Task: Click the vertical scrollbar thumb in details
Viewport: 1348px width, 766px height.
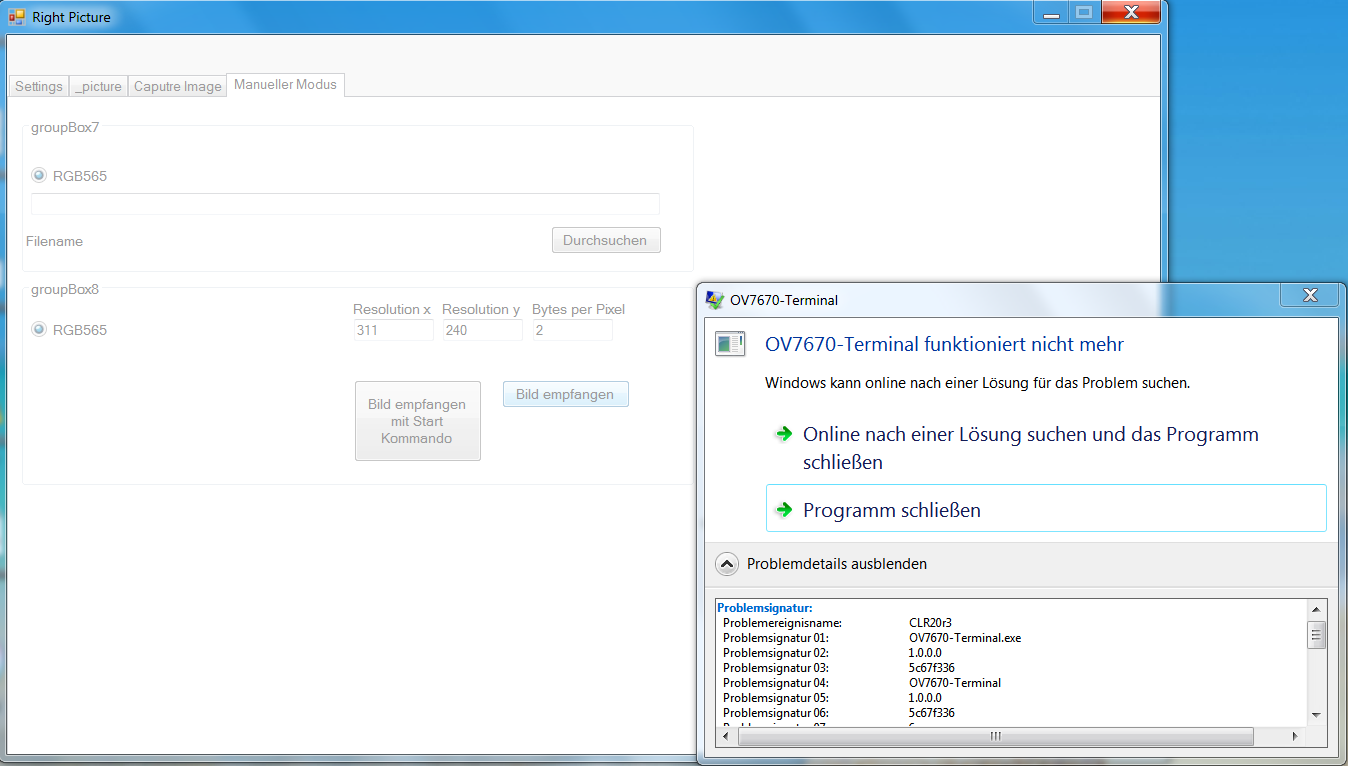Action: tap(1317, 635)
